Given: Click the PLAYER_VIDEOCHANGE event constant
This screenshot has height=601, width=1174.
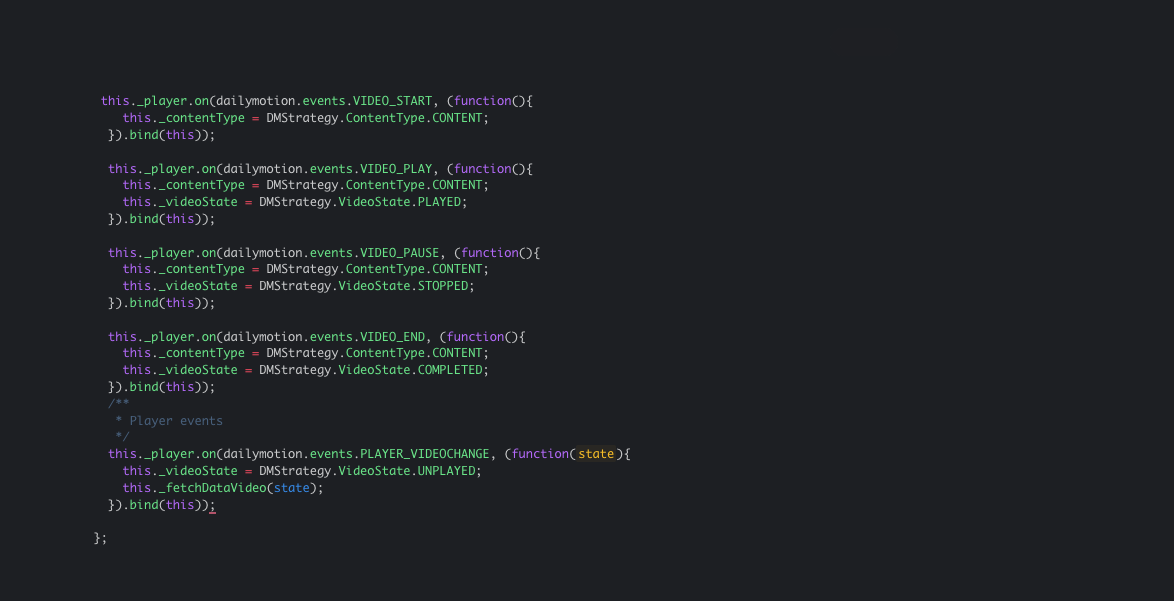Looking at the screenshot, I should point(425,454).
